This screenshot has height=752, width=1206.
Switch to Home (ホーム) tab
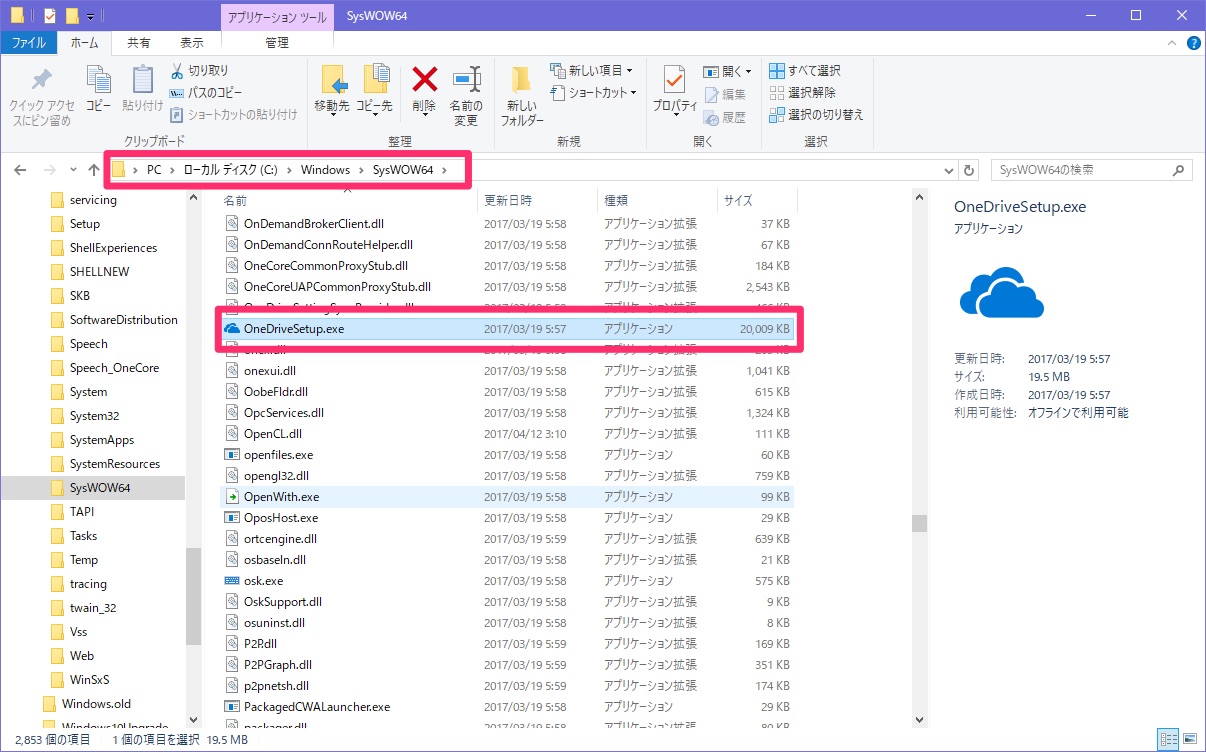point(84,43)
